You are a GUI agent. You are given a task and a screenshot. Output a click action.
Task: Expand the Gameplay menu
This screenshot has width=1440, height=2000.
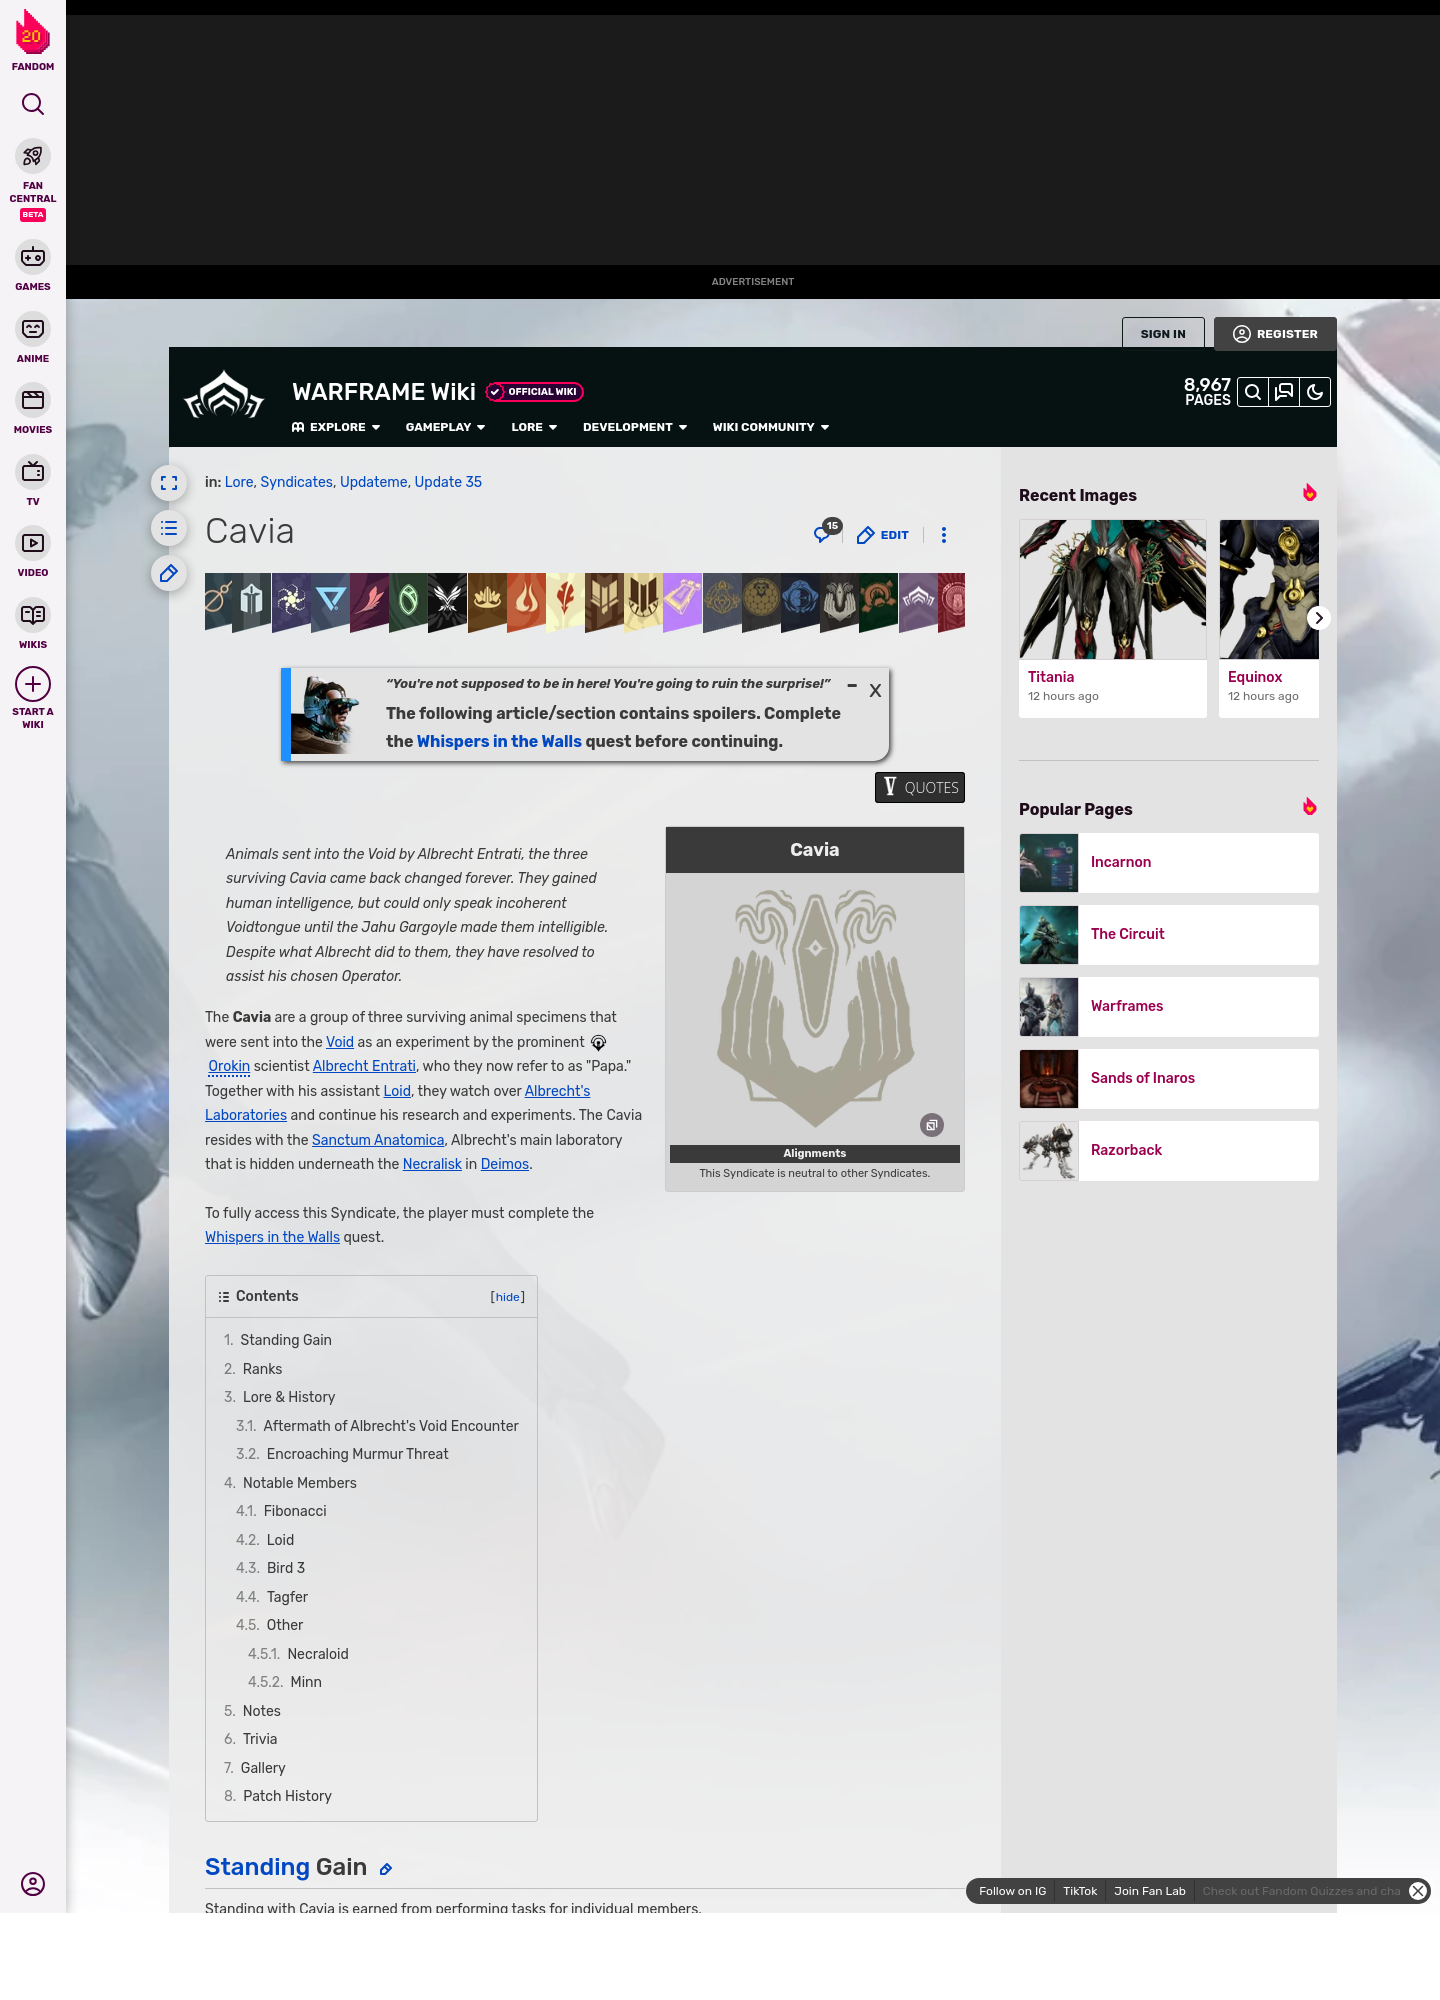(445, 427)
